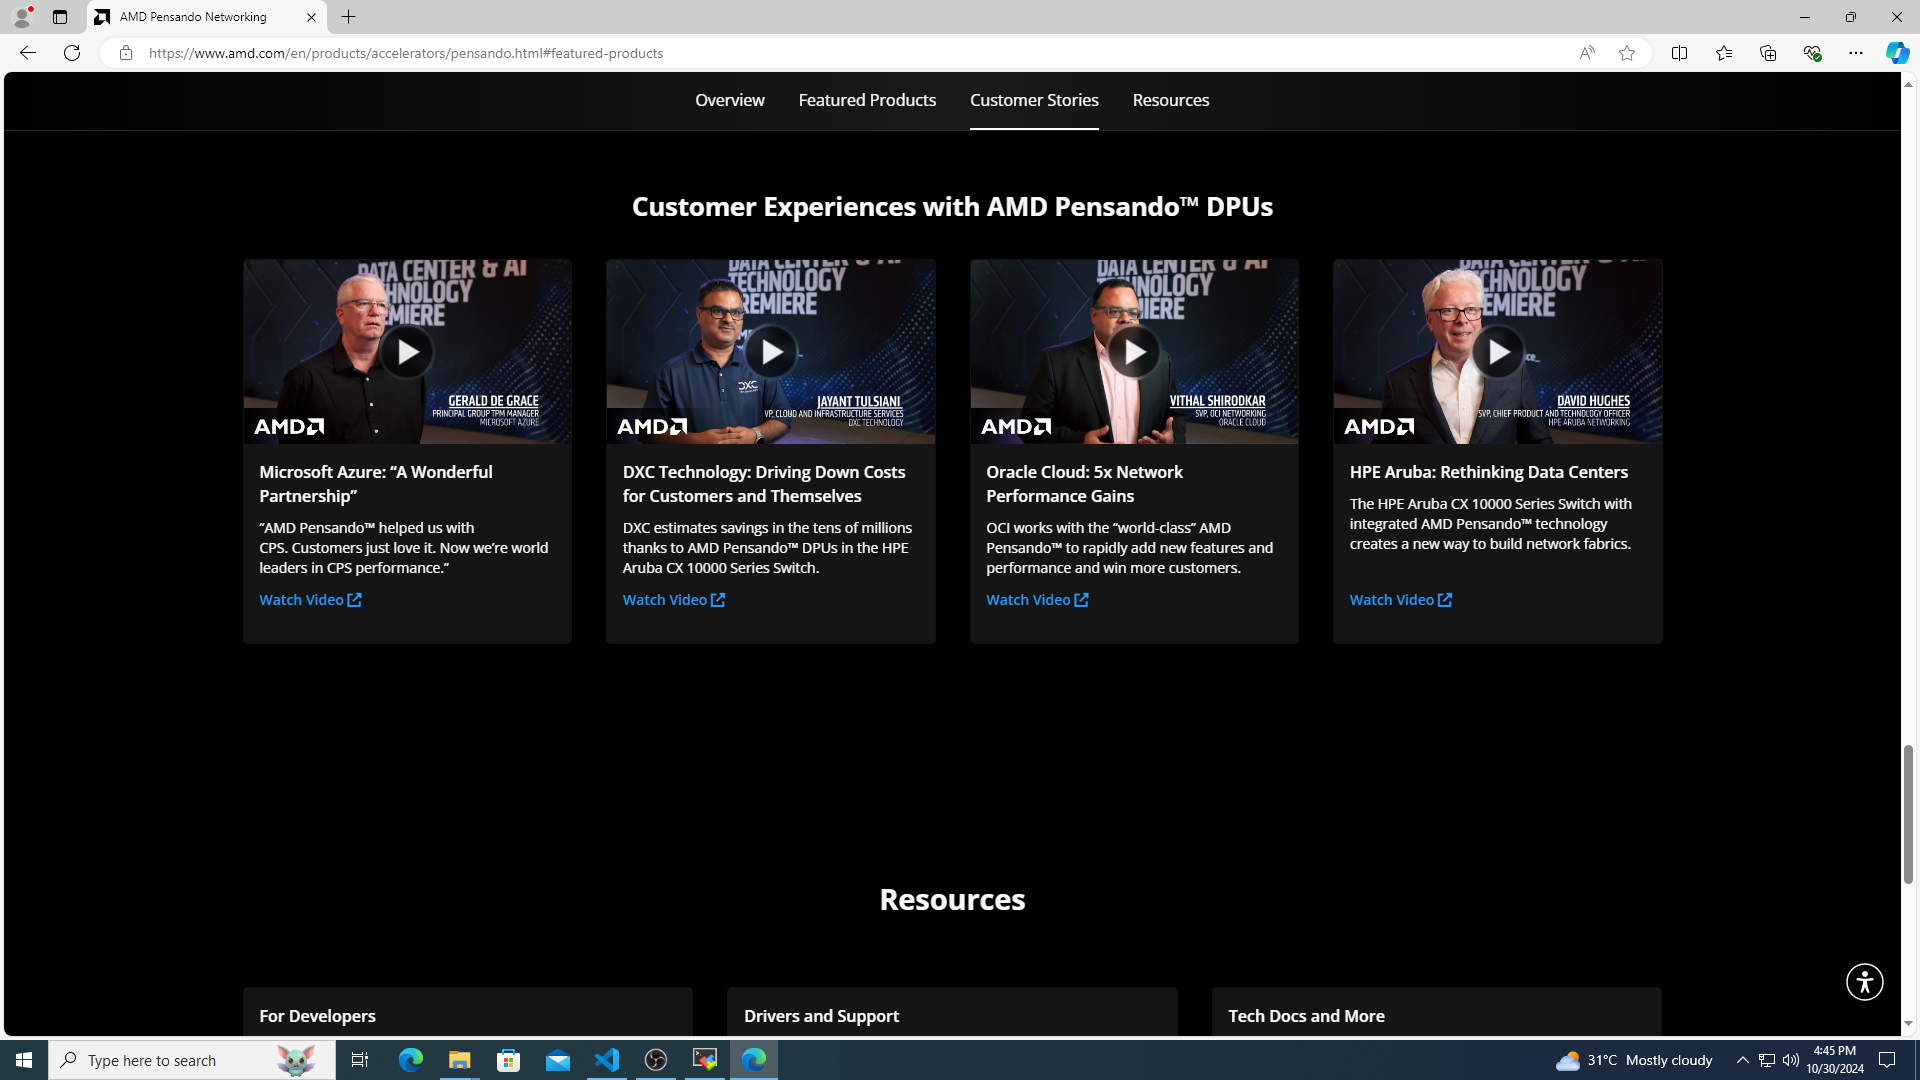Open the Windows Start menu
This screenshot has height=1080, width=1920.
click(x=24, y=1060)
